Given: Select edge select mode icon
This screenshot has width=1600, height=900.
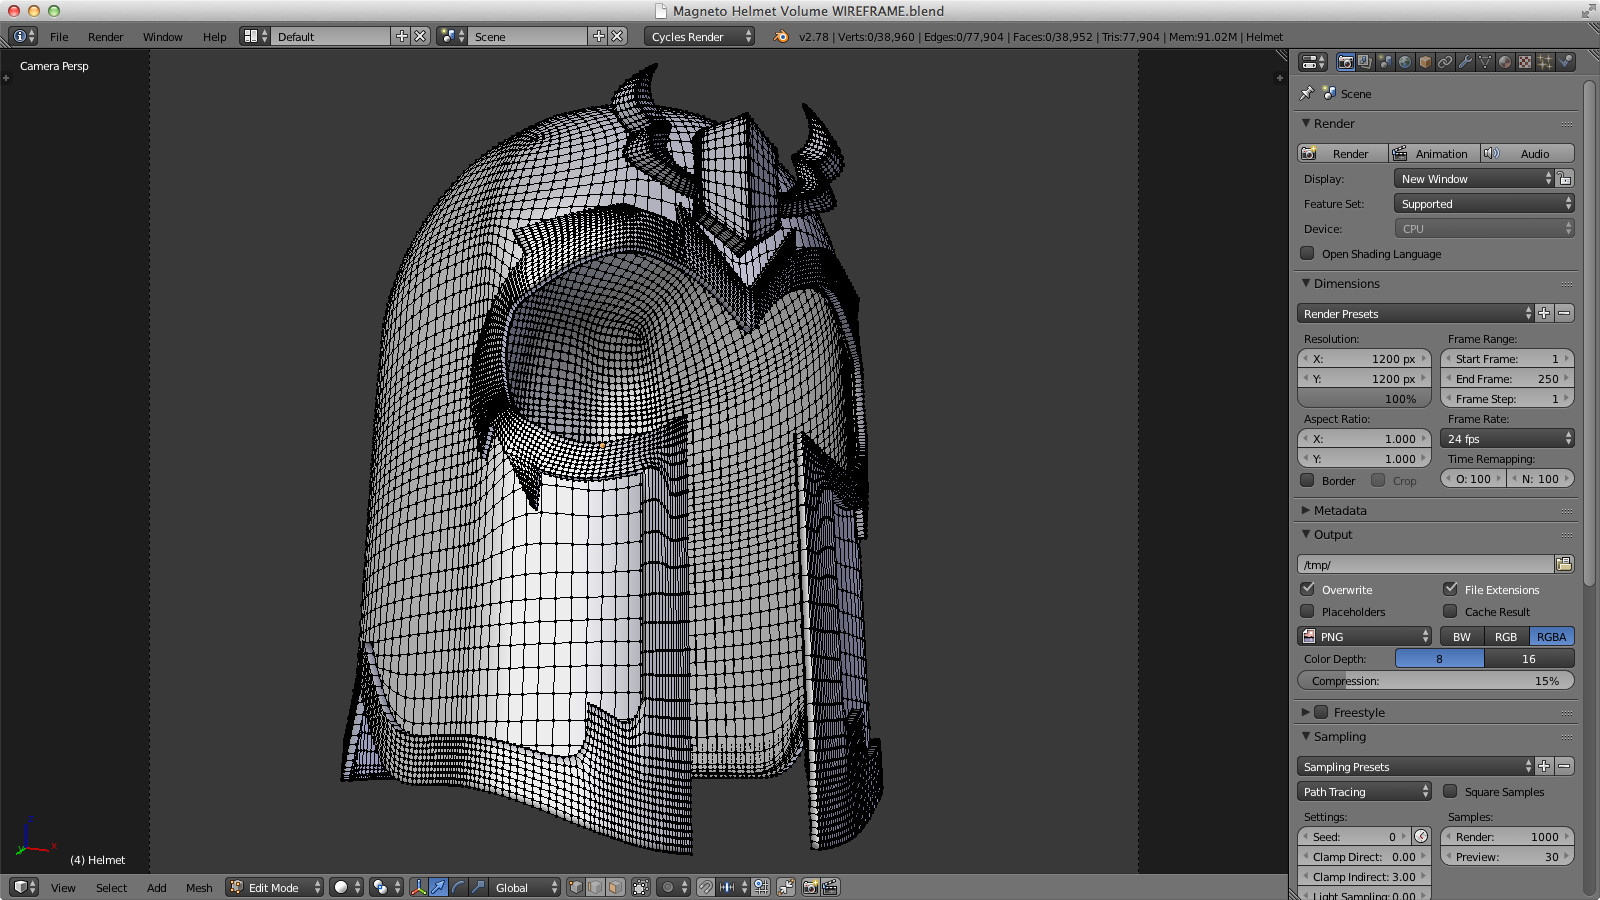Looking at the screenshot, I should (595, 887).
